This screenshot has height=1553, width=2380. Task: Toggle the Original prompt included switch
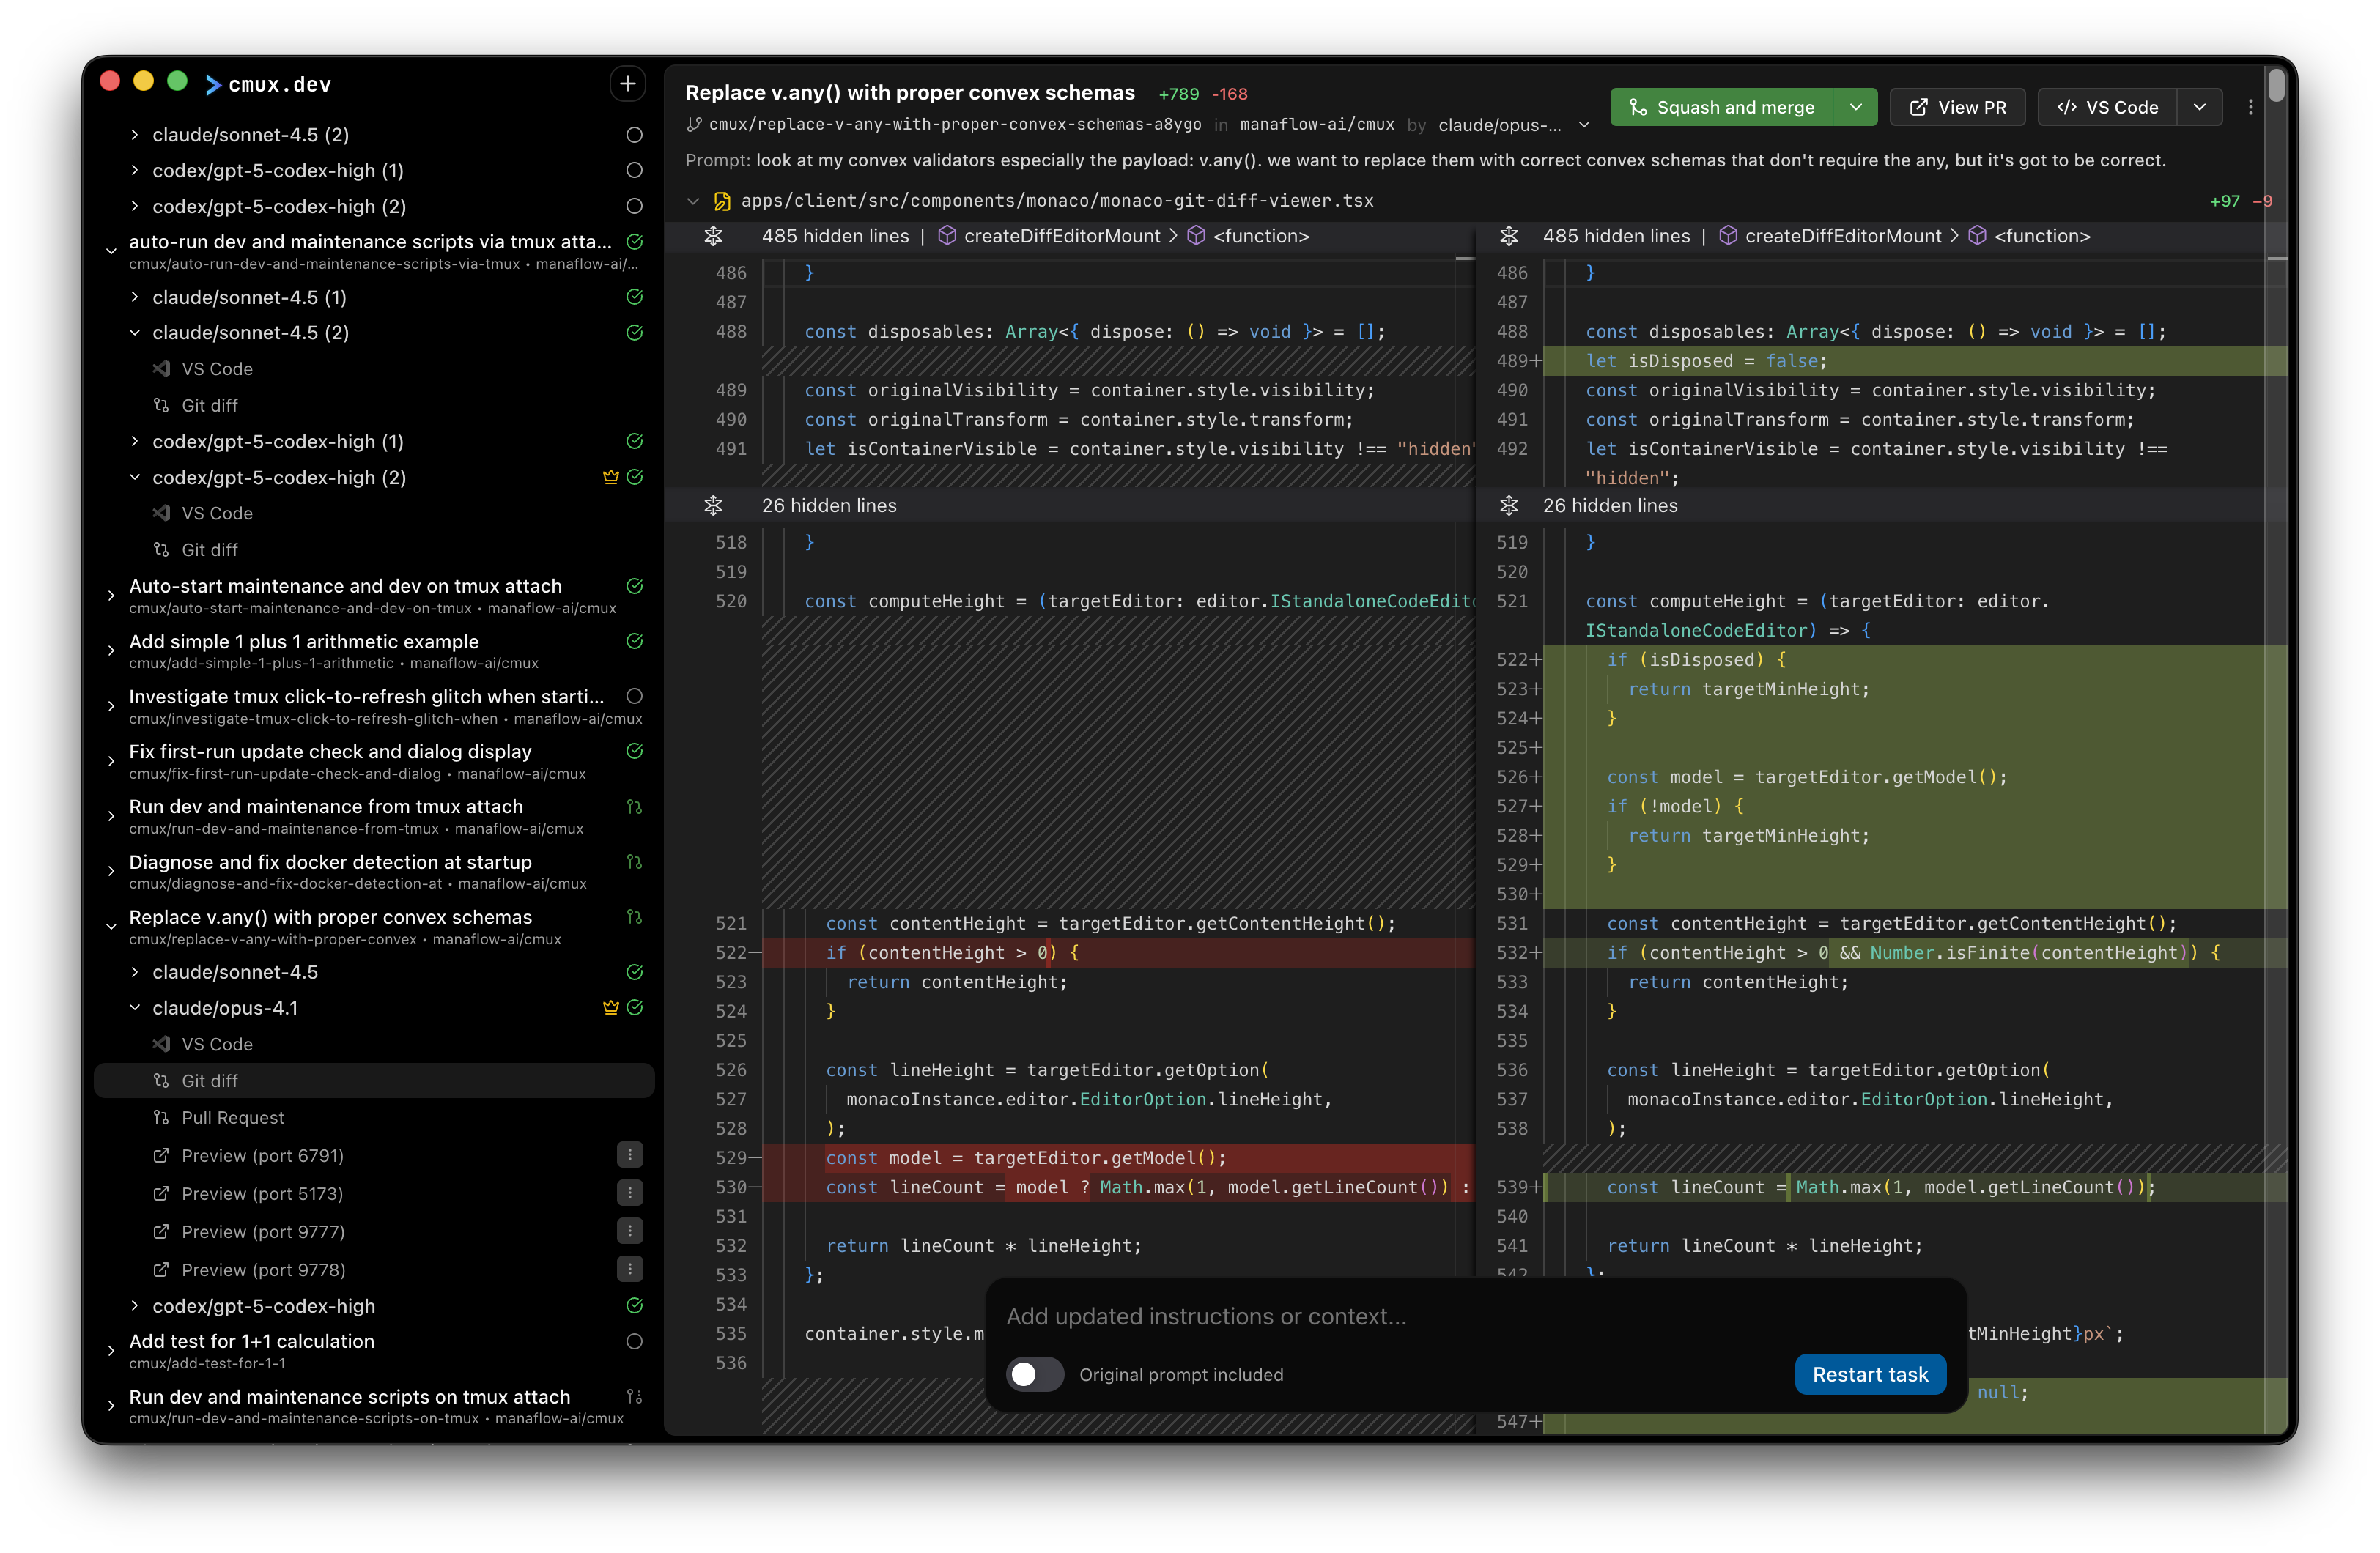click(x=1035, y=1374)
